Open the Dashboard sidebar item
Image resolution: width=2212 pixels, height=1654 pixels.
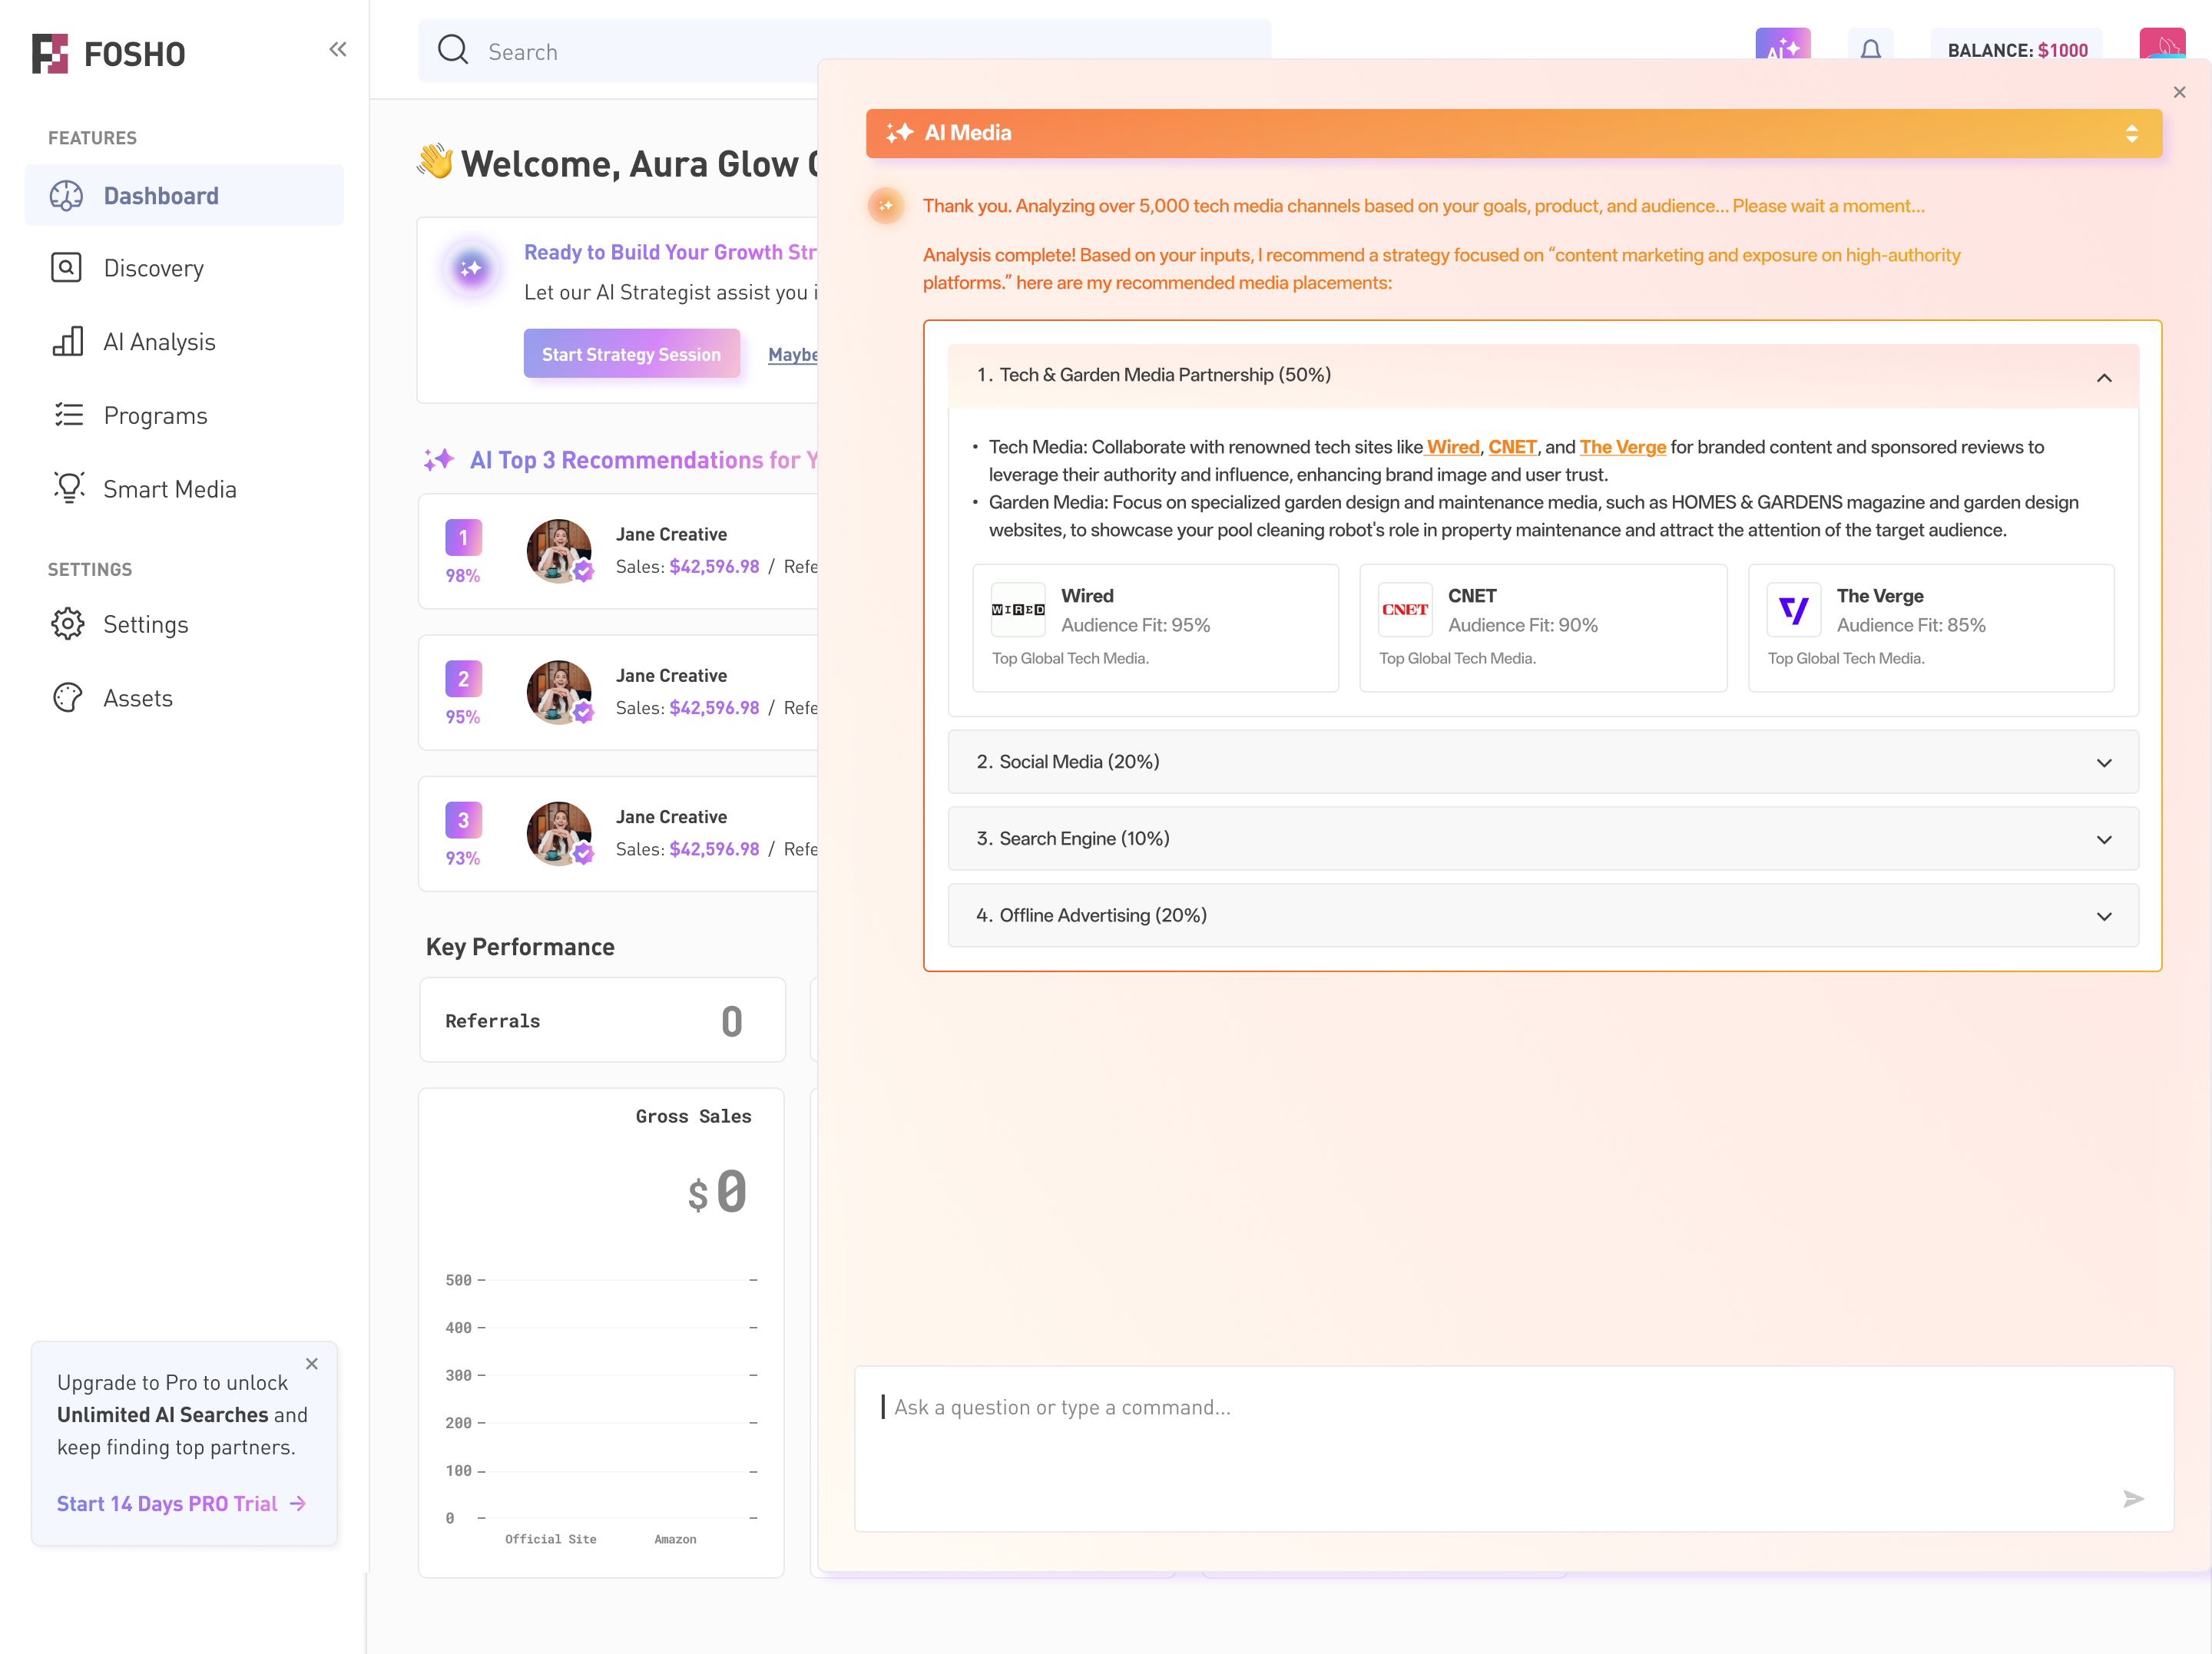[x=184, y=195]
